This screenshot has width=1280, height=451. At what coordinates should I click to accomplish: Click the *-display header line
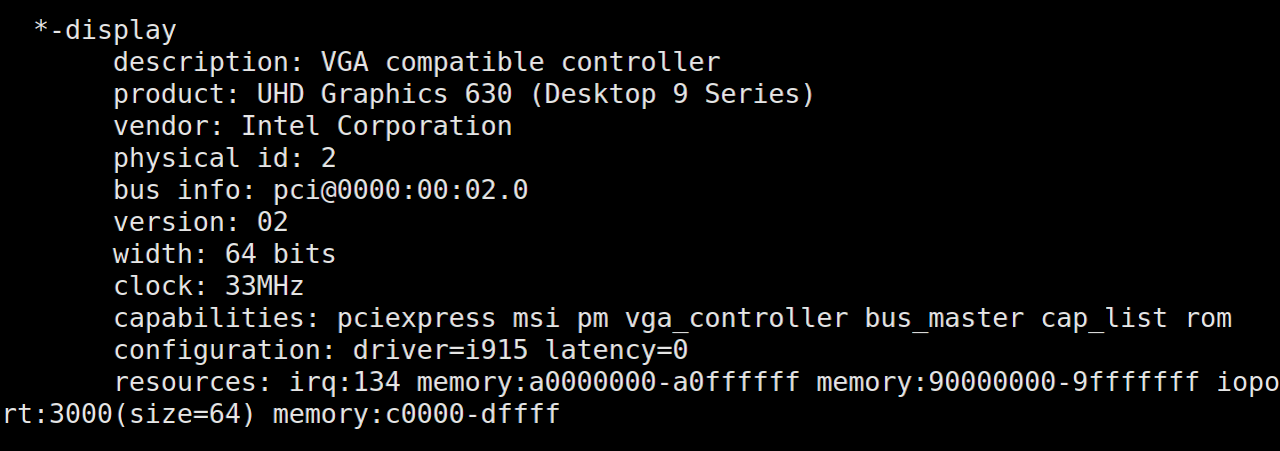point(105,30)
